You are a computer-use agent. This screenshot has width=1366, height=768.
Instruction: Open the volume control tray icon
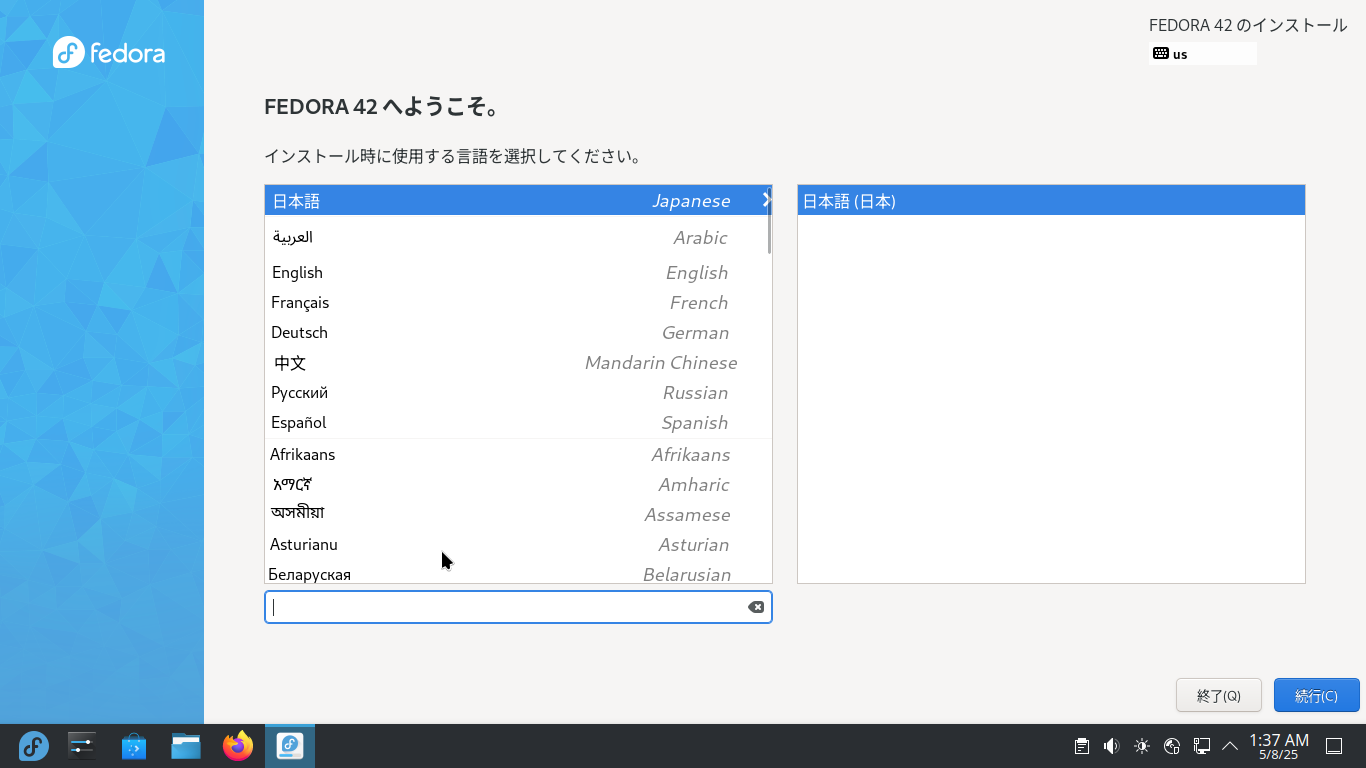1111,746
